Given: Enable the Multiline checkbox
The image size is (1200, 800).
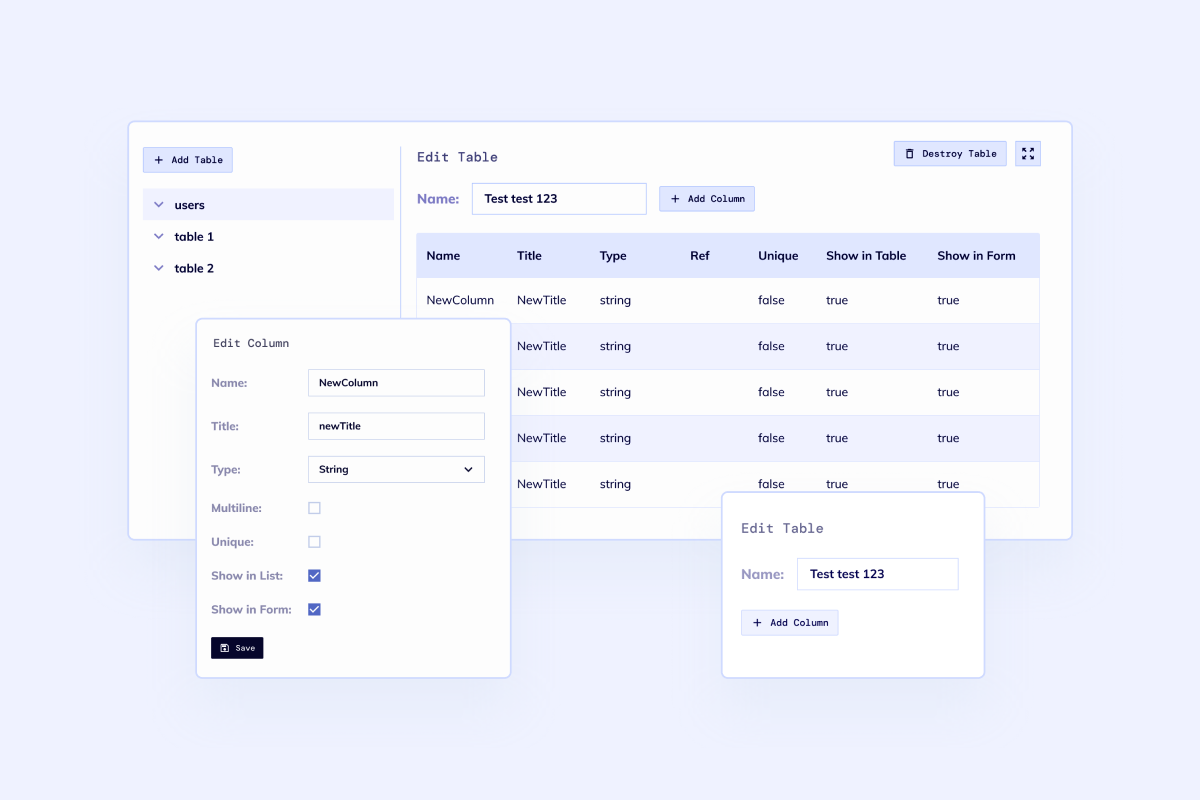Looking at the screenshot, I should (314, 507).
